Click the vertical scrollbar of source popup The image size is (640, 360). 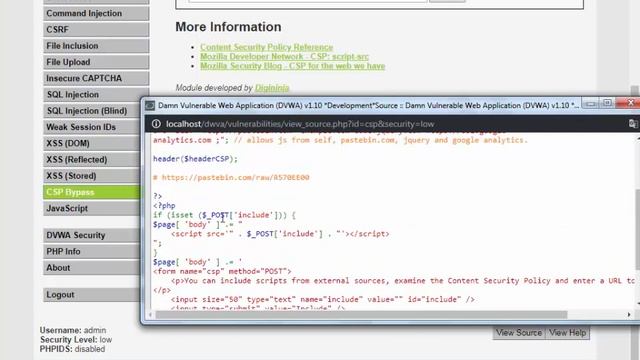point(637,229)
